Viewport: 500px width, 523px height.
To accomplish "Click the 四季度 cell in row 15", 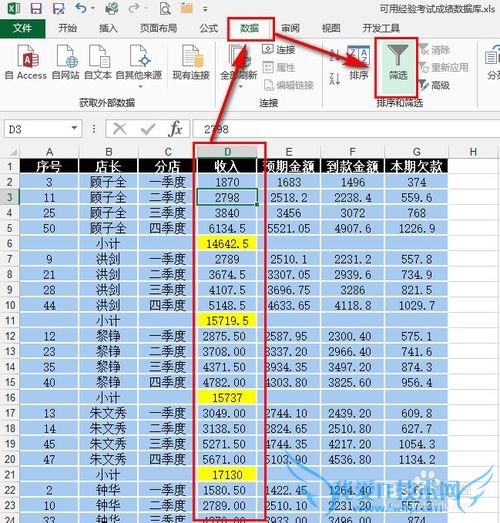I will [167, 382].
